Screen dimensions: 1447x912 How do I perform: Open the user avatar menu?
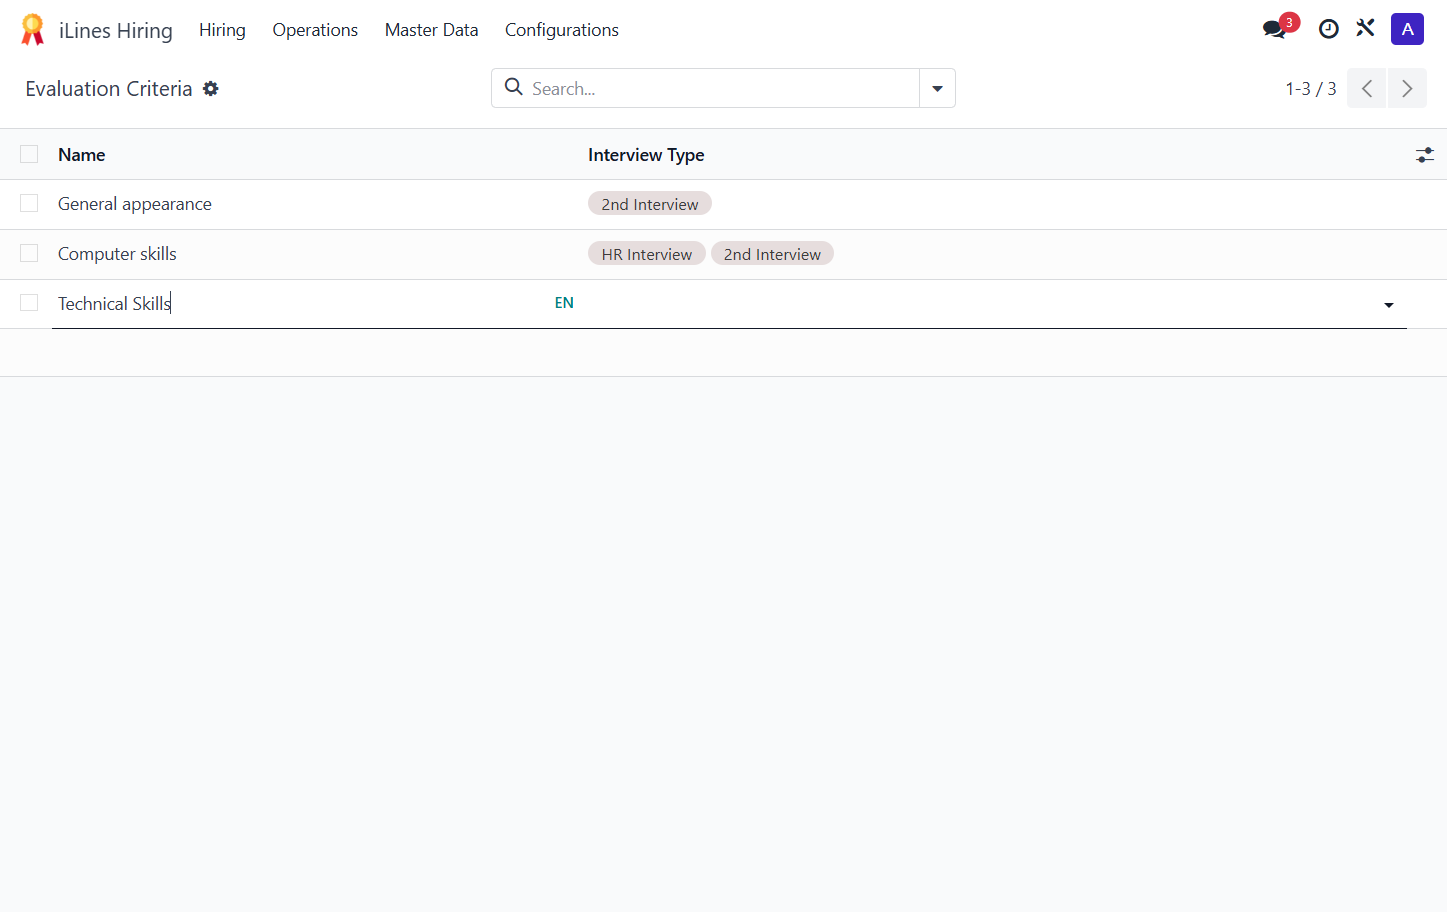(x=1407, y=29)
